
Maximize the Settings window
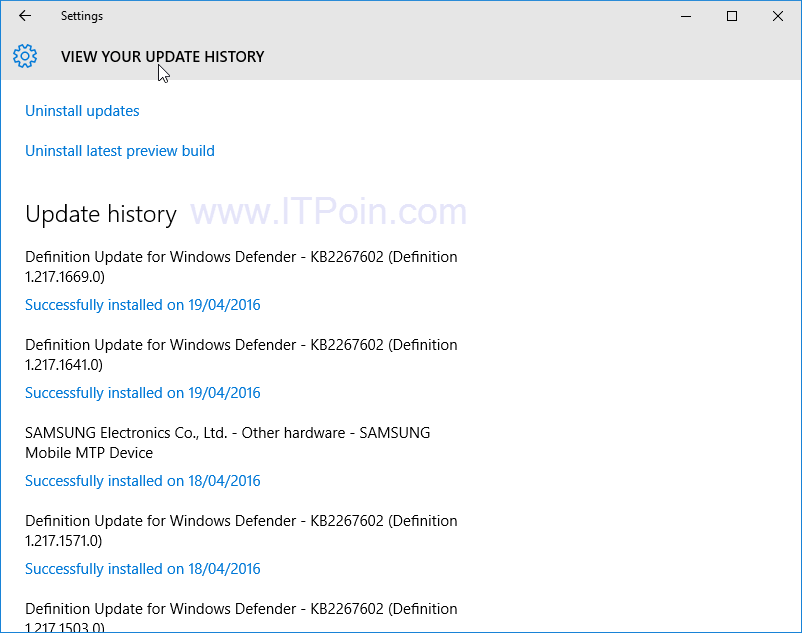[x=732, y=16]
